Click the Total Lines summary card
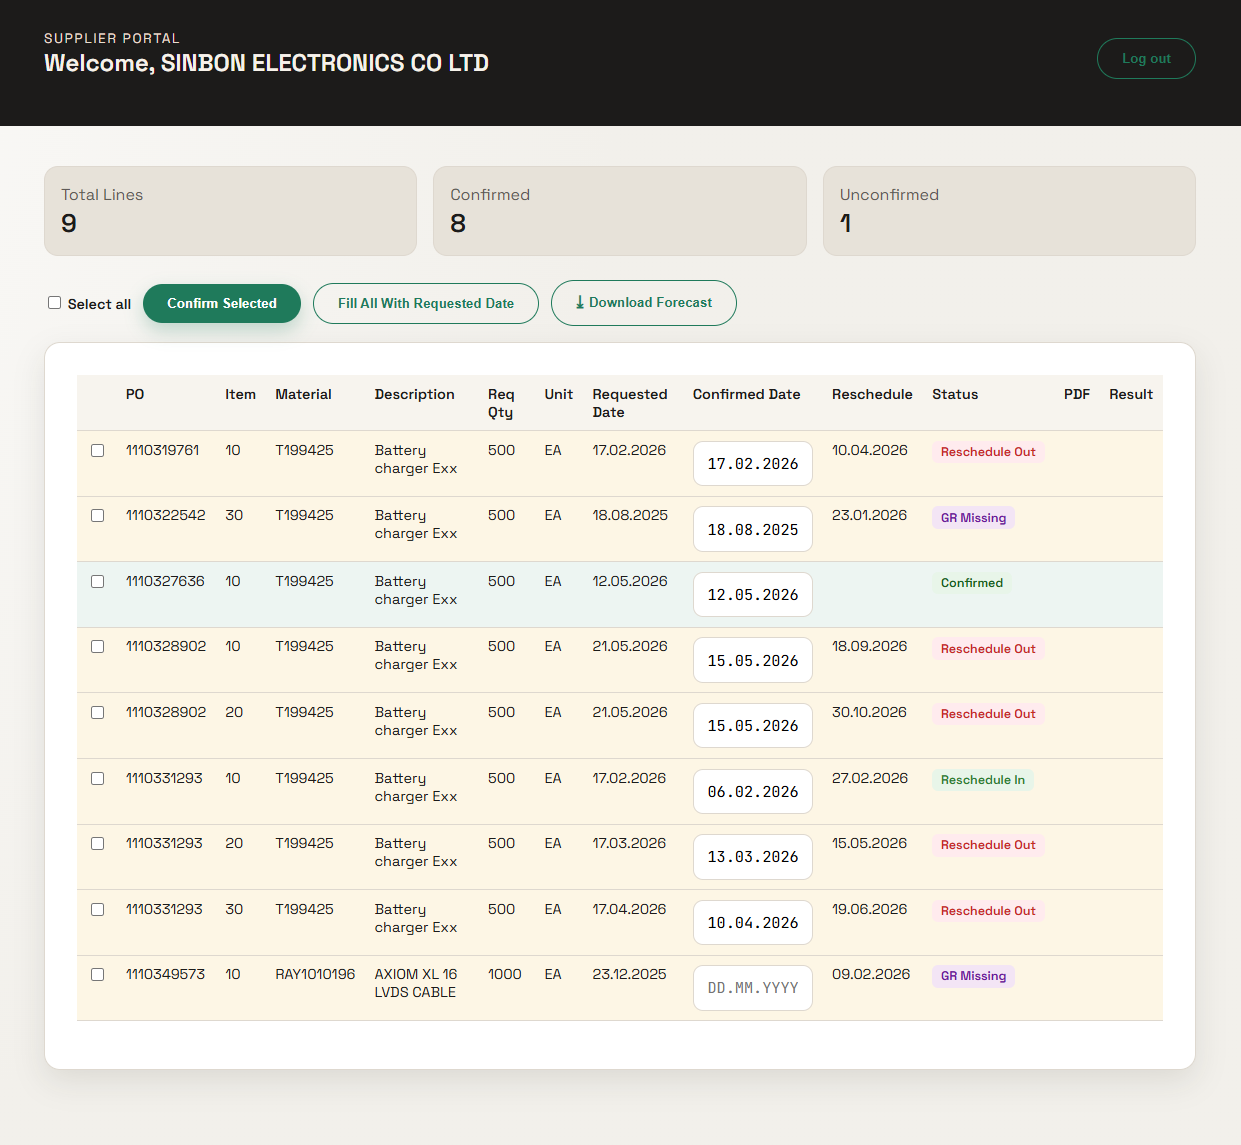This screenshot has height=1145, width=1241. pyautogui.click(x=230, y=211)
